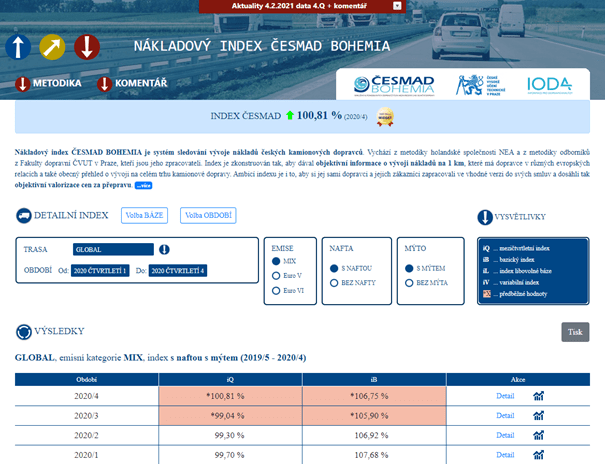The height and width of the screenshot is (464, 605).
Task: Open the Od 2020 ČTVRTLETÍ 1 period dropdown
Action: pyautogui.click(x=100, y=271)
